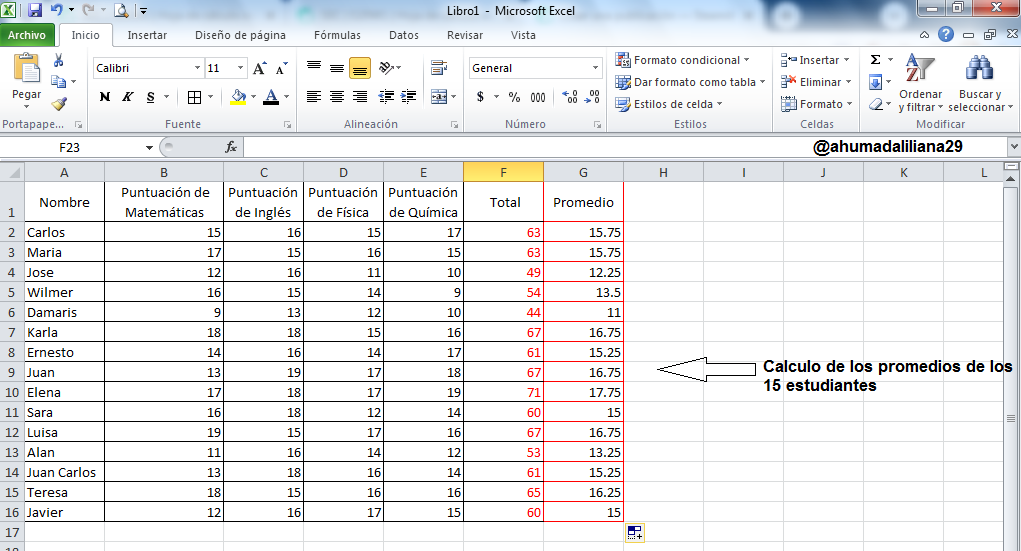The height and width of the screenshot is (551, 1021).
Task: Apply percent style format
Action: pos(514,97)
